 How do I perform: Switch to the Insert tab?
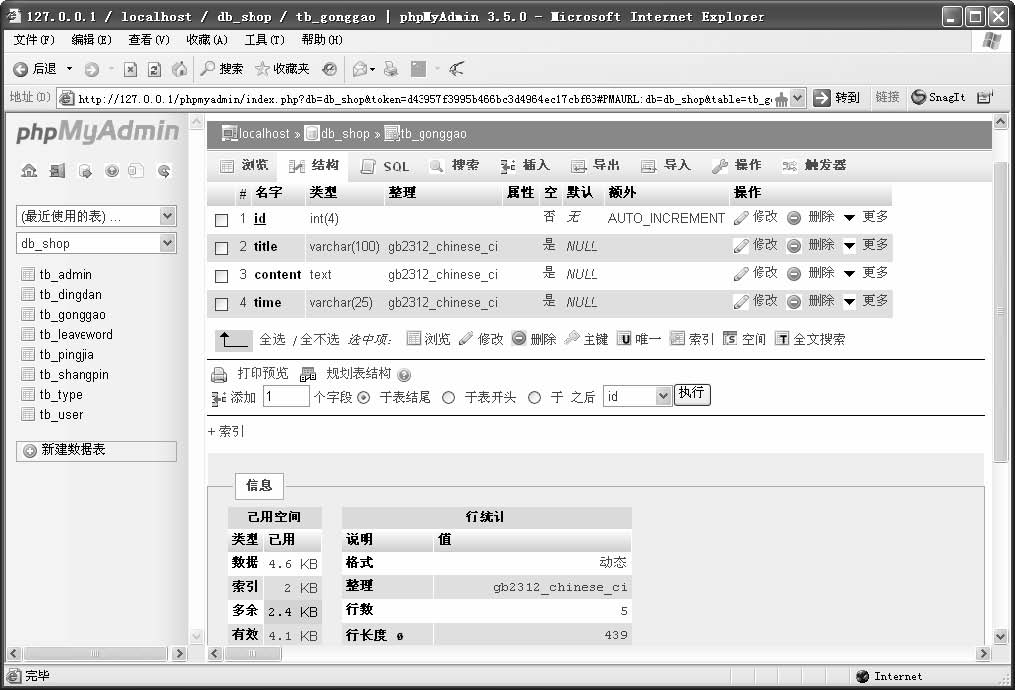(x=525, y=166)
